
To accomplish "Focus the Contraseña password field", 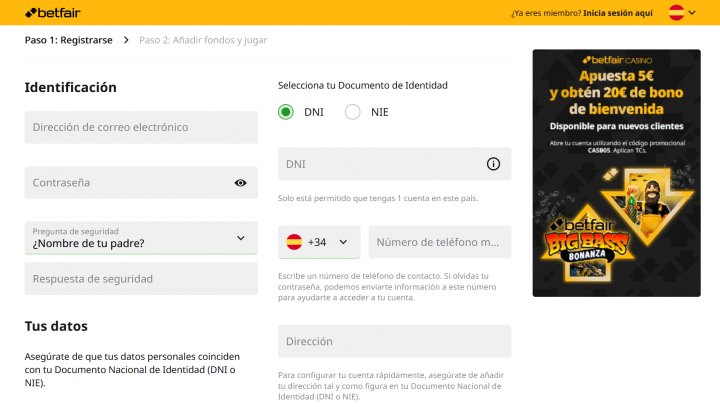I will click(141, 183).
